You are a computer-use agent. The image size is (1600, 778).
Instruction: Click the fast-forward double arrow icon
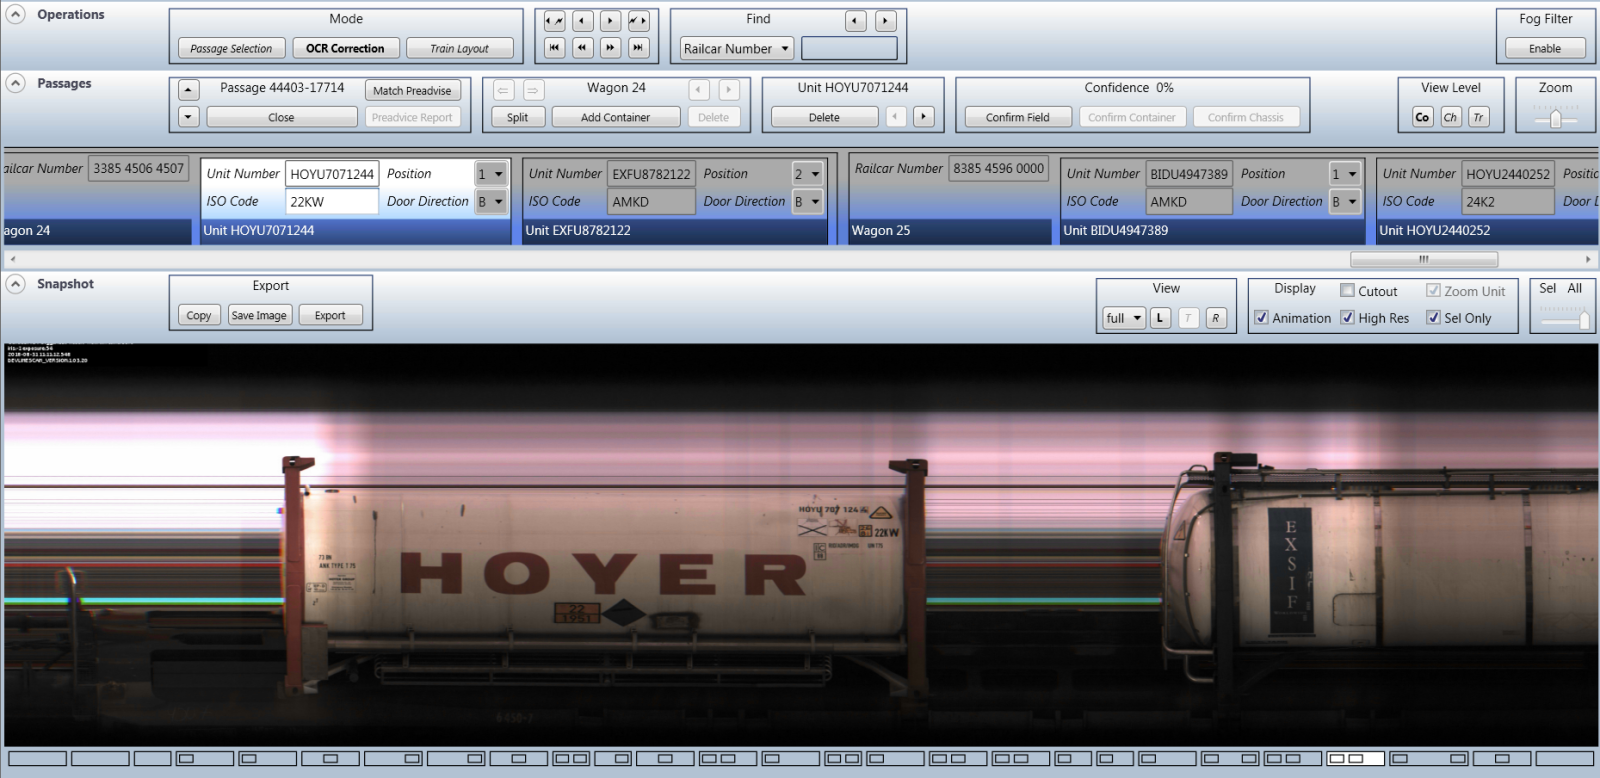(x=610, y=47)
